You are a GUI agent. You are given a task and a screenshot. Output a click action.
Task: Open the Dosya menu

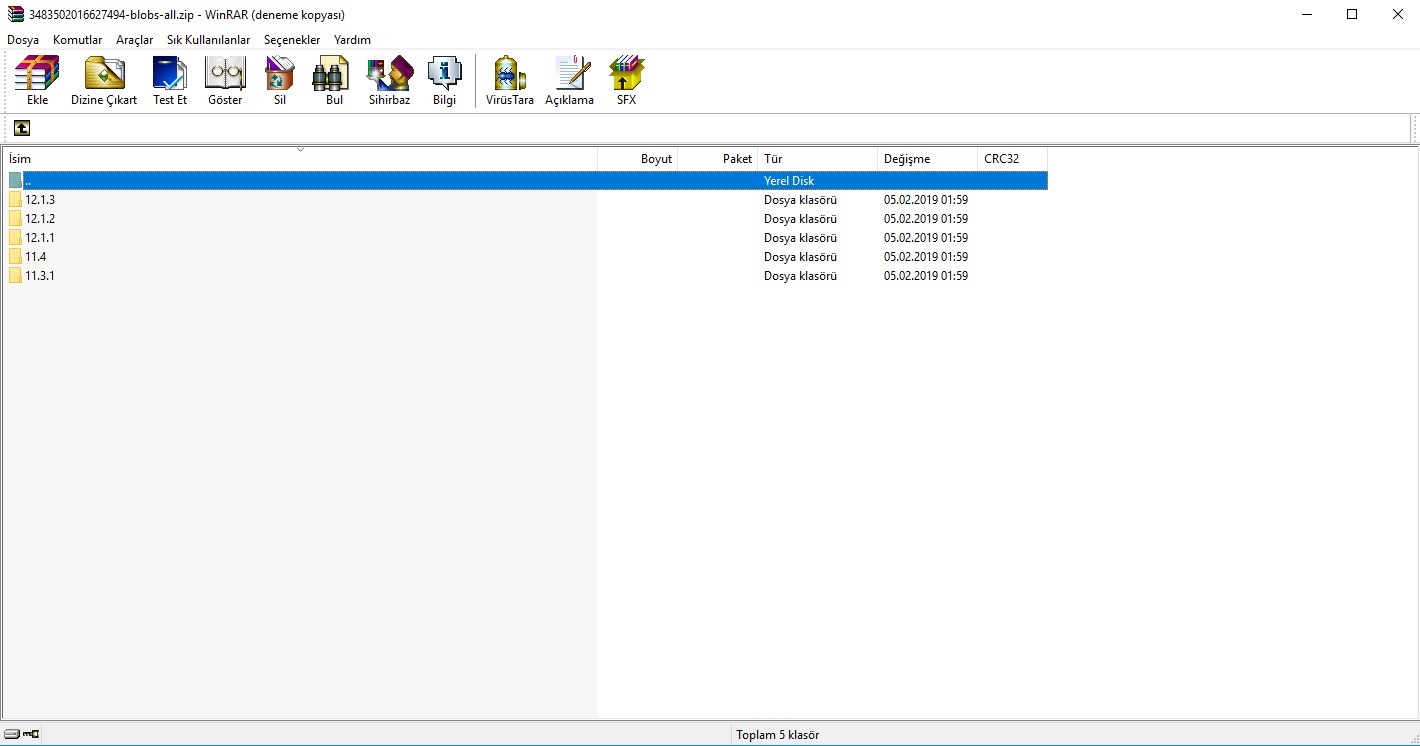pyautogui.click(x=23, y=40)
